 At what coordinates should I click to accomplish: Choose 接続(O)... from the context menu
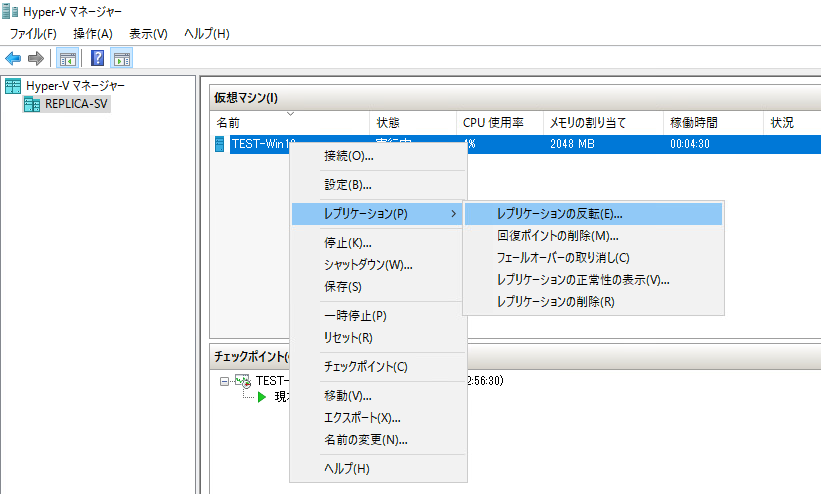378,156
